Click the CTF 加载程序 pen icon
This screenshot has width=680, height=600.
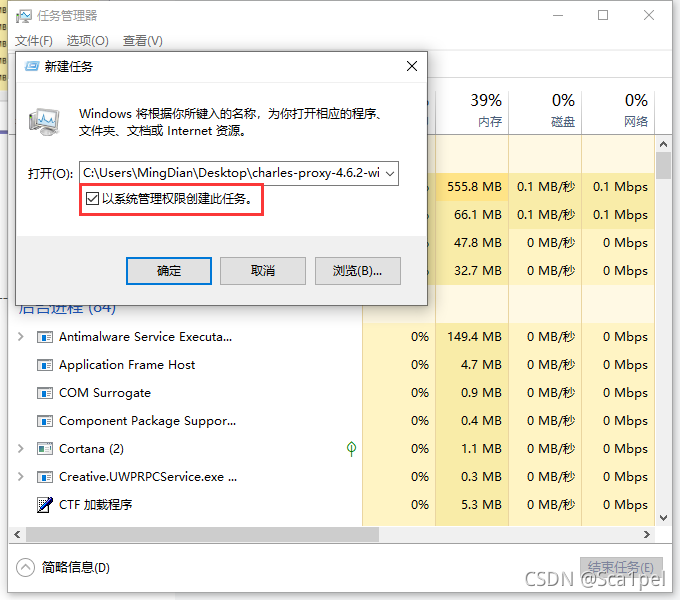point(45,505)
